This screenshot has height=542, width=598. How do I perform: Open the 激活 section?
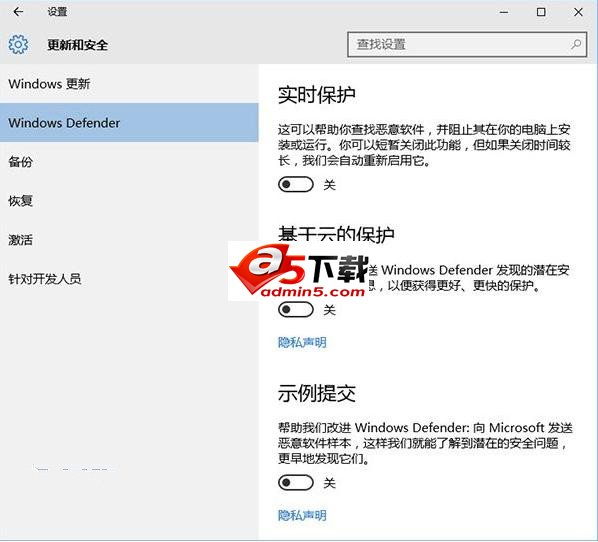129,240
